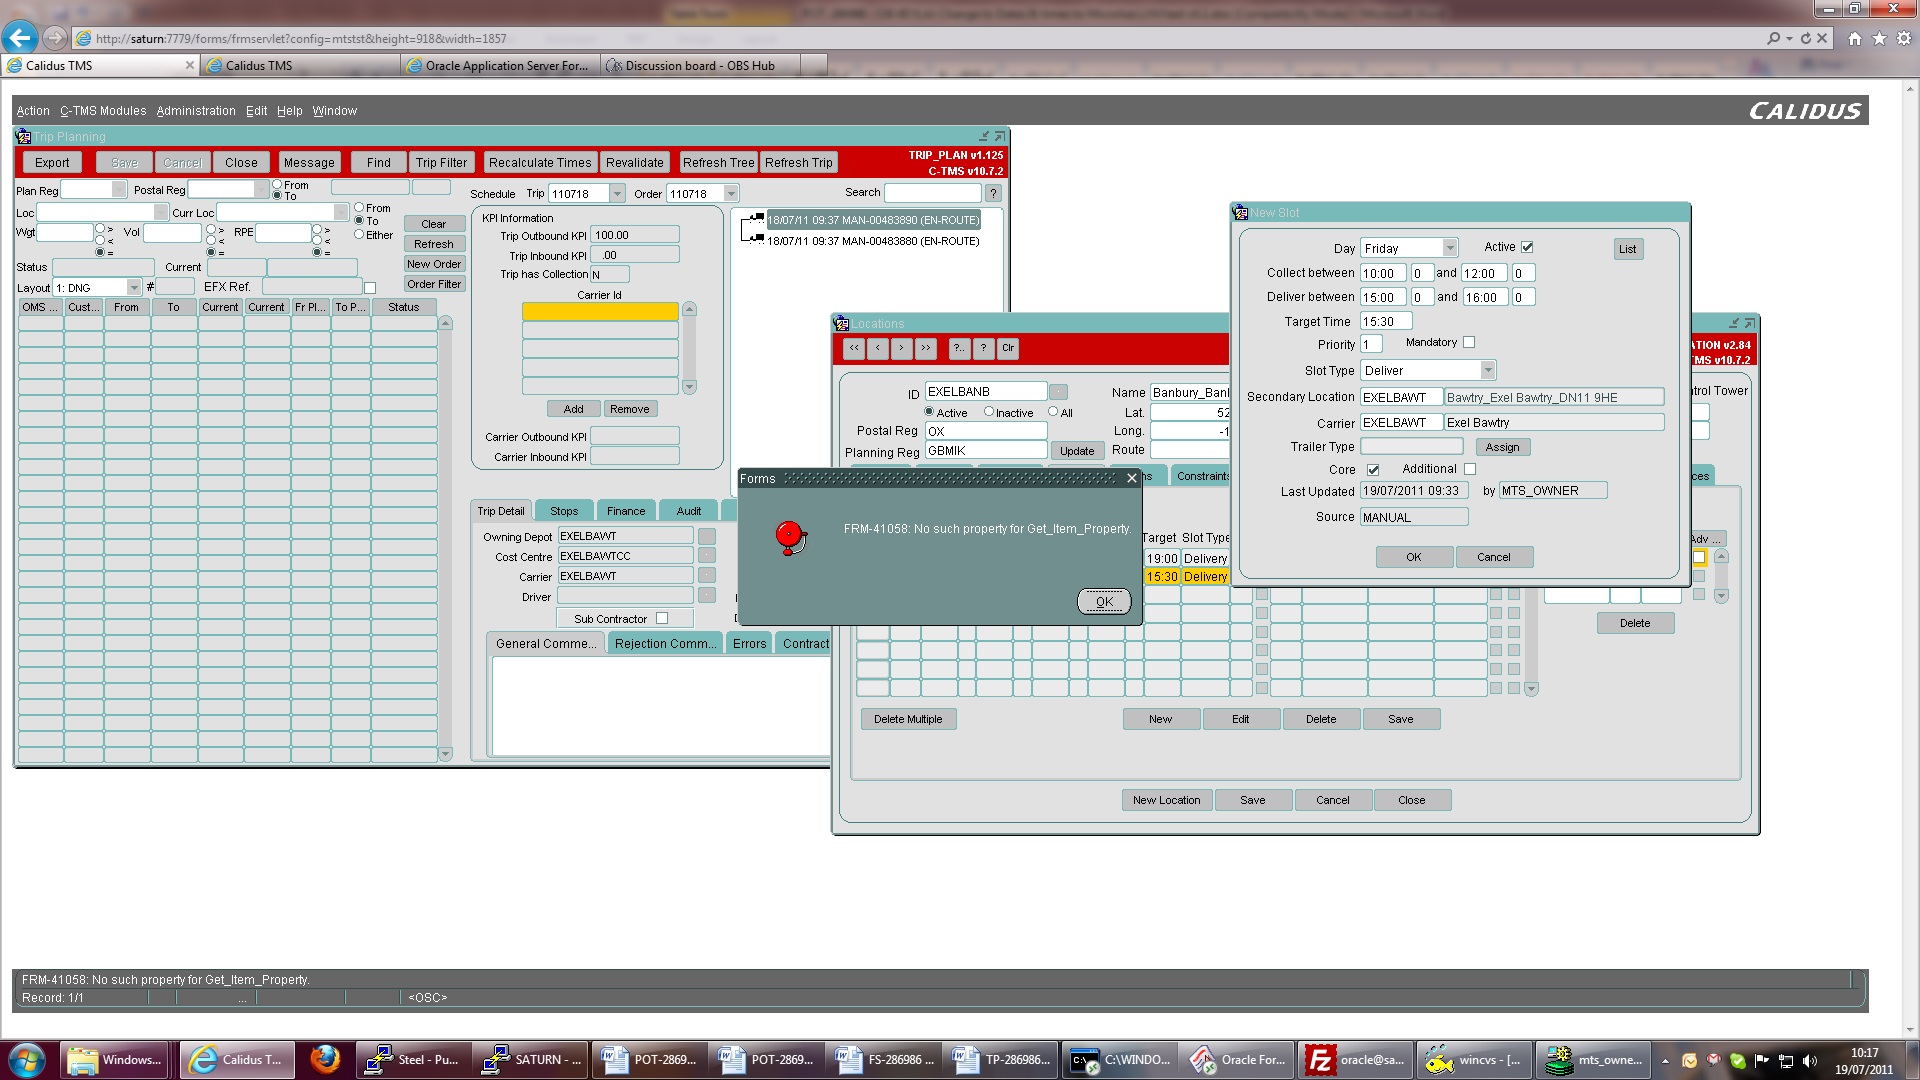Select the Inactive radio button
This screenshot has width=1920, height=1080.
pyautogui.click(x=989, y=411)
